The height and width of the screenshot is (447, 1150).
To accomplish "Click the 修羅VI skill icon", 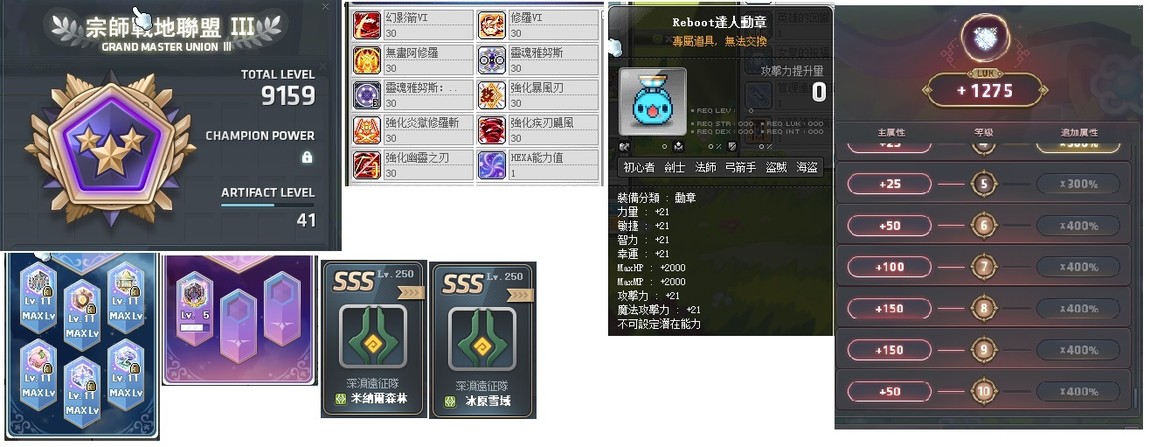I will coord(491,25).
